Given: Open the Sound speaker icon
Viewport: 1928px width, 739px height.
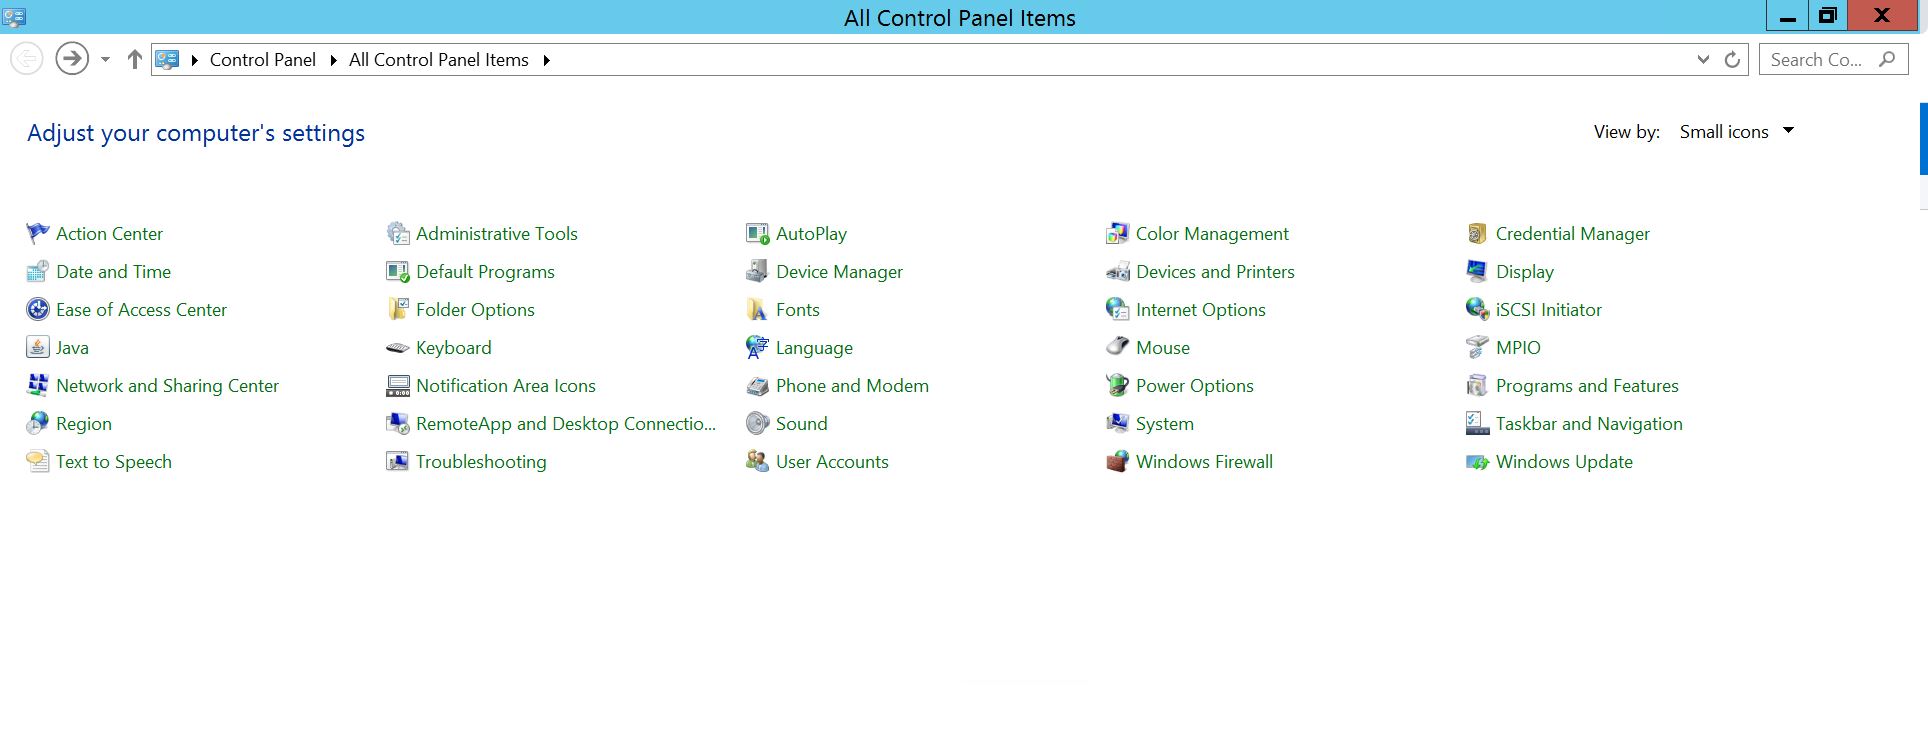Looking at the screenshot, I should click(758, 424).
